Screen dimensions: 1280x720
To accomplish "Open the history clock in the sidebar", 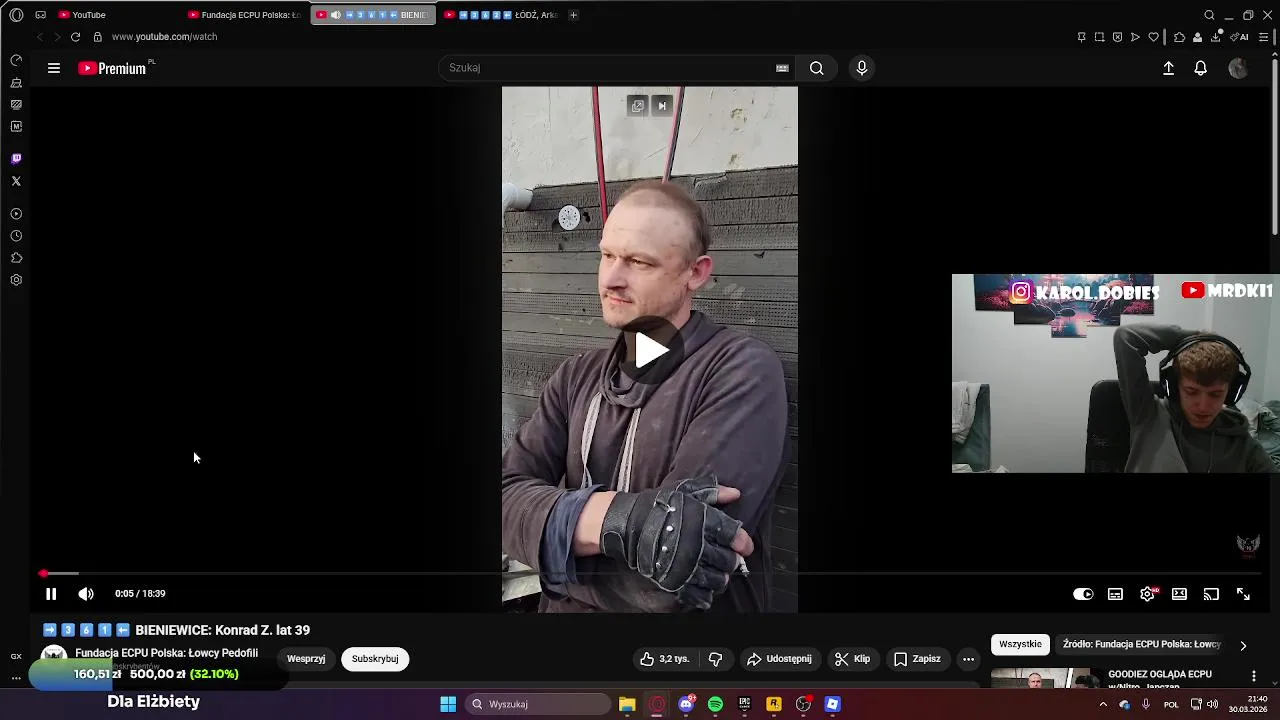I will coord(16,236).
